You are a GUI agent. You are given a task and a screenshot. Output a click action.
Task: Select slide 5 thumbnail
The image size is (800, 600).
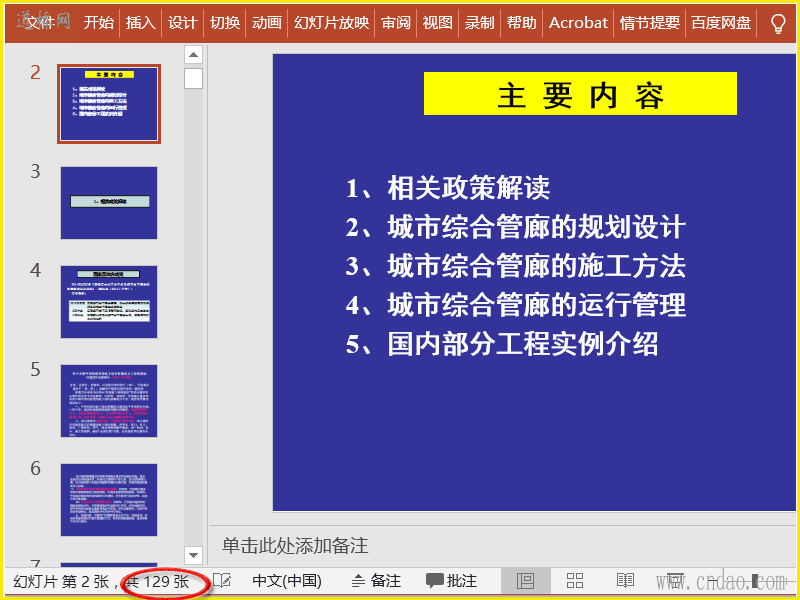coord(109,401)
